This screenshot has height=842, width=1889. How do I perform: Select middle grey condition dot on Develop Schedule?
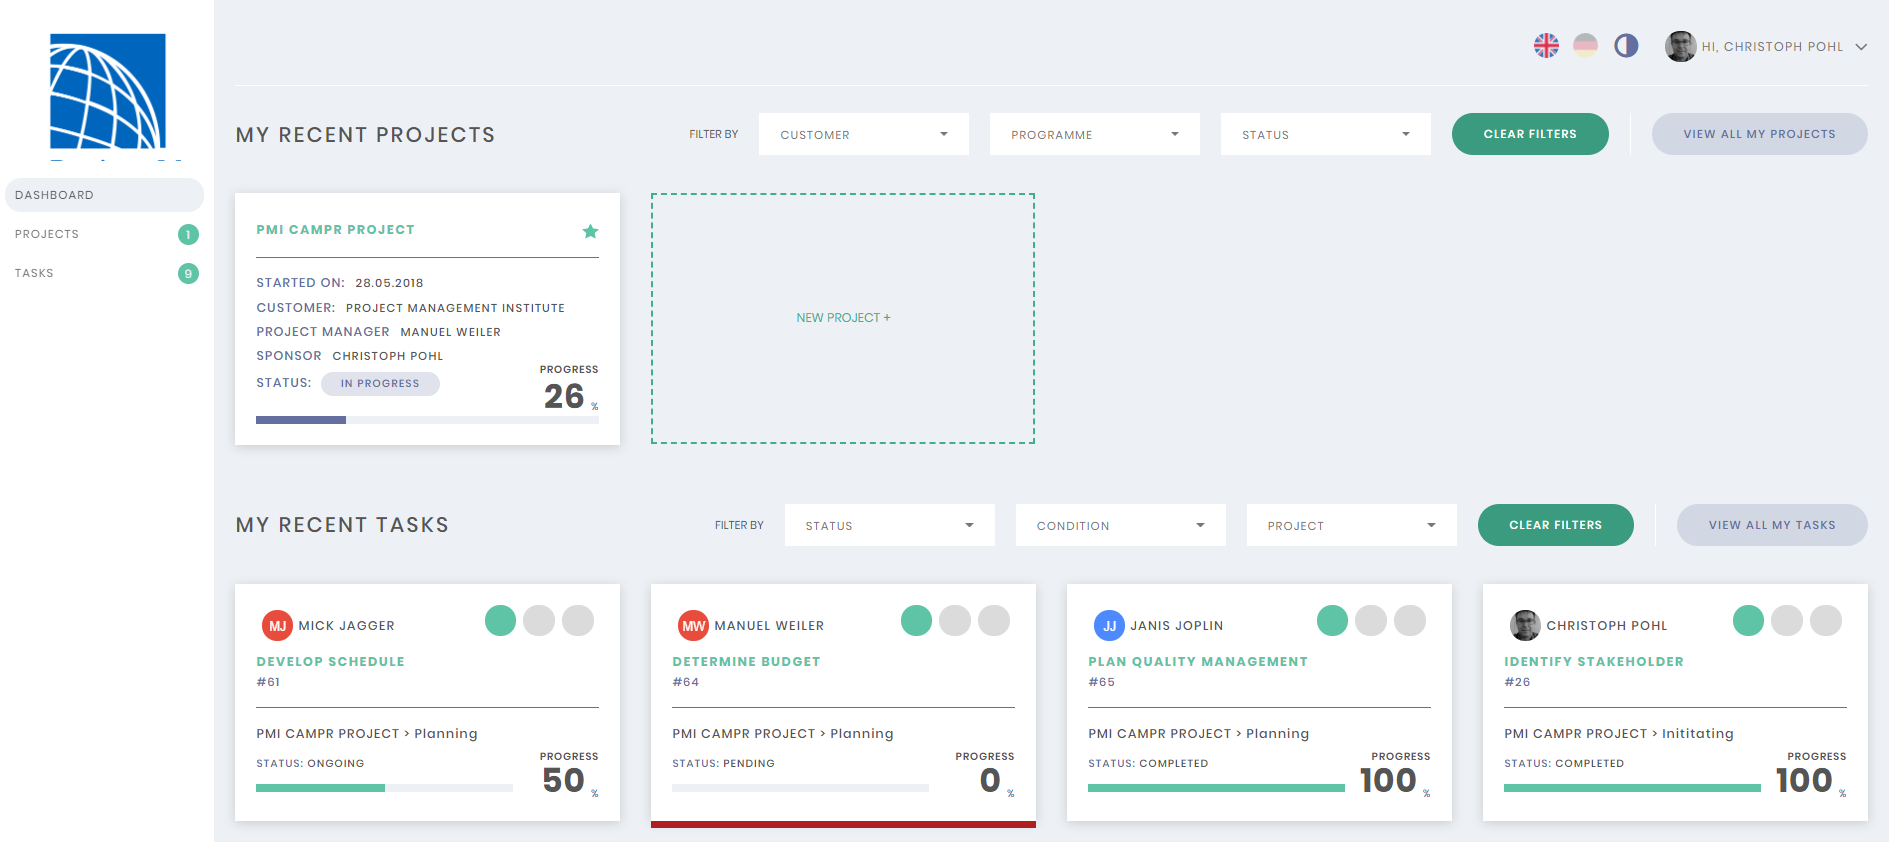point(539,621)
